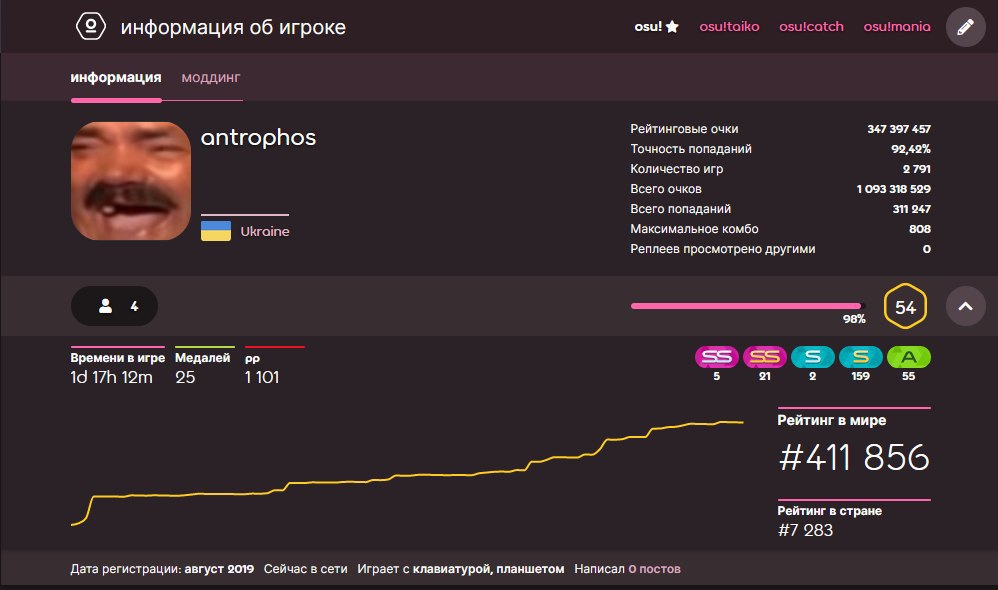Click the username antrophos

258,137
